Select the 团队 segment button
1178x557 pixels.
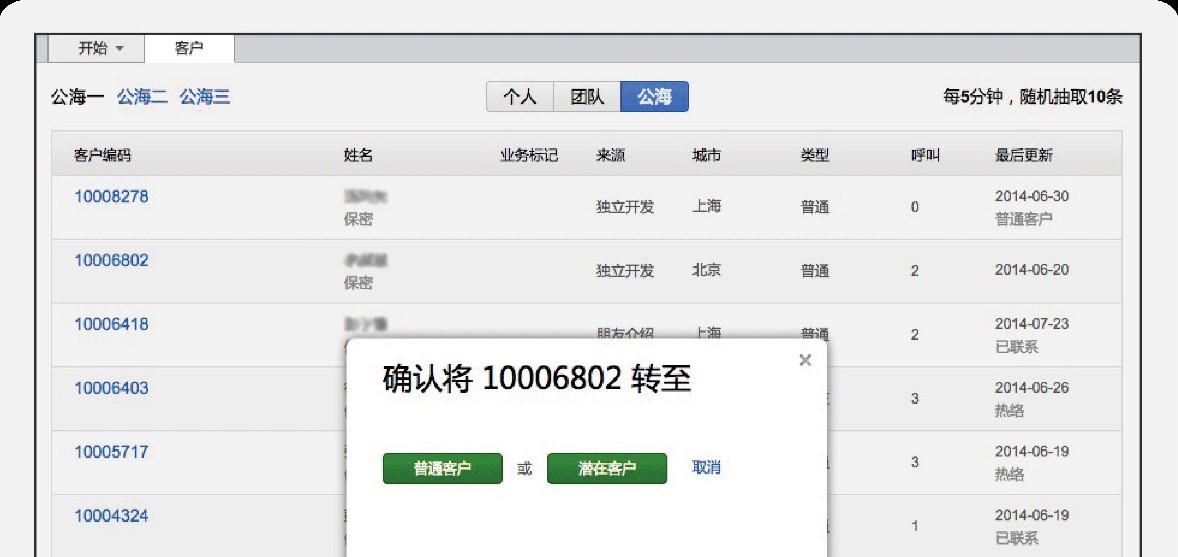587,97
